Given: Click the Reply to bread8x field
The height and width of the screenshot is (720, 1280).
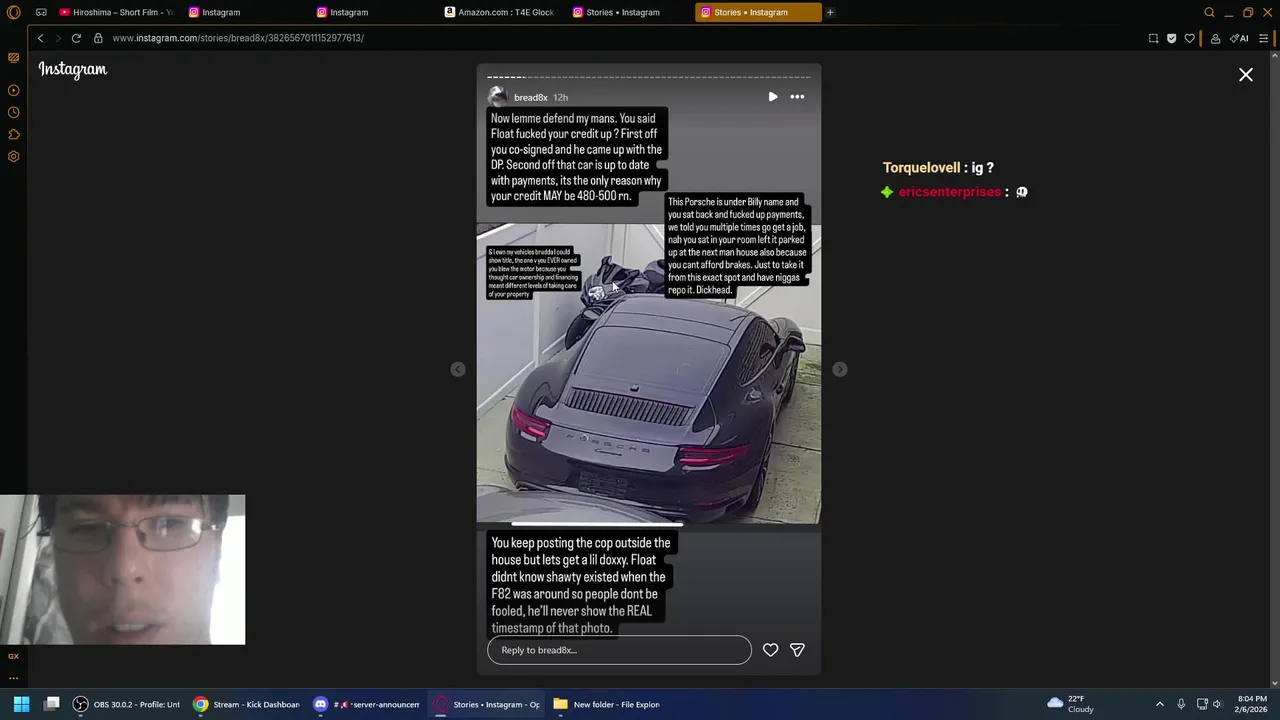Looking at the screenshot, I should [619, 650].
